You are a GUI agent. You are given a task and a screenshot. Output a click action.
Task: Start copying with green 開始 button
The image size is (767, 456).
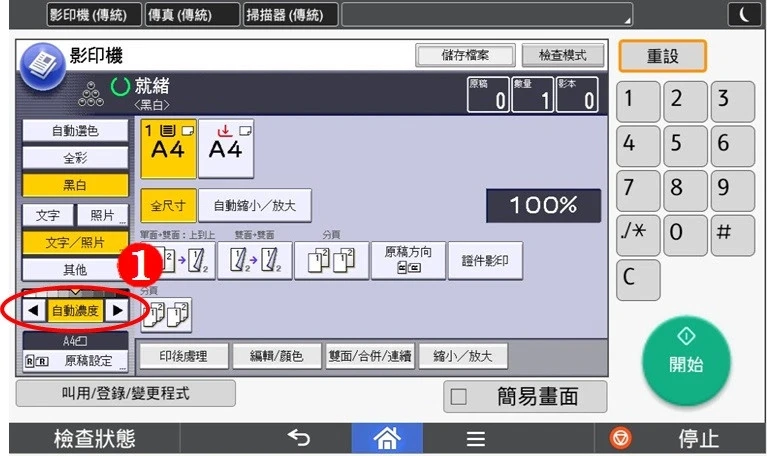[x=686, y=361]
